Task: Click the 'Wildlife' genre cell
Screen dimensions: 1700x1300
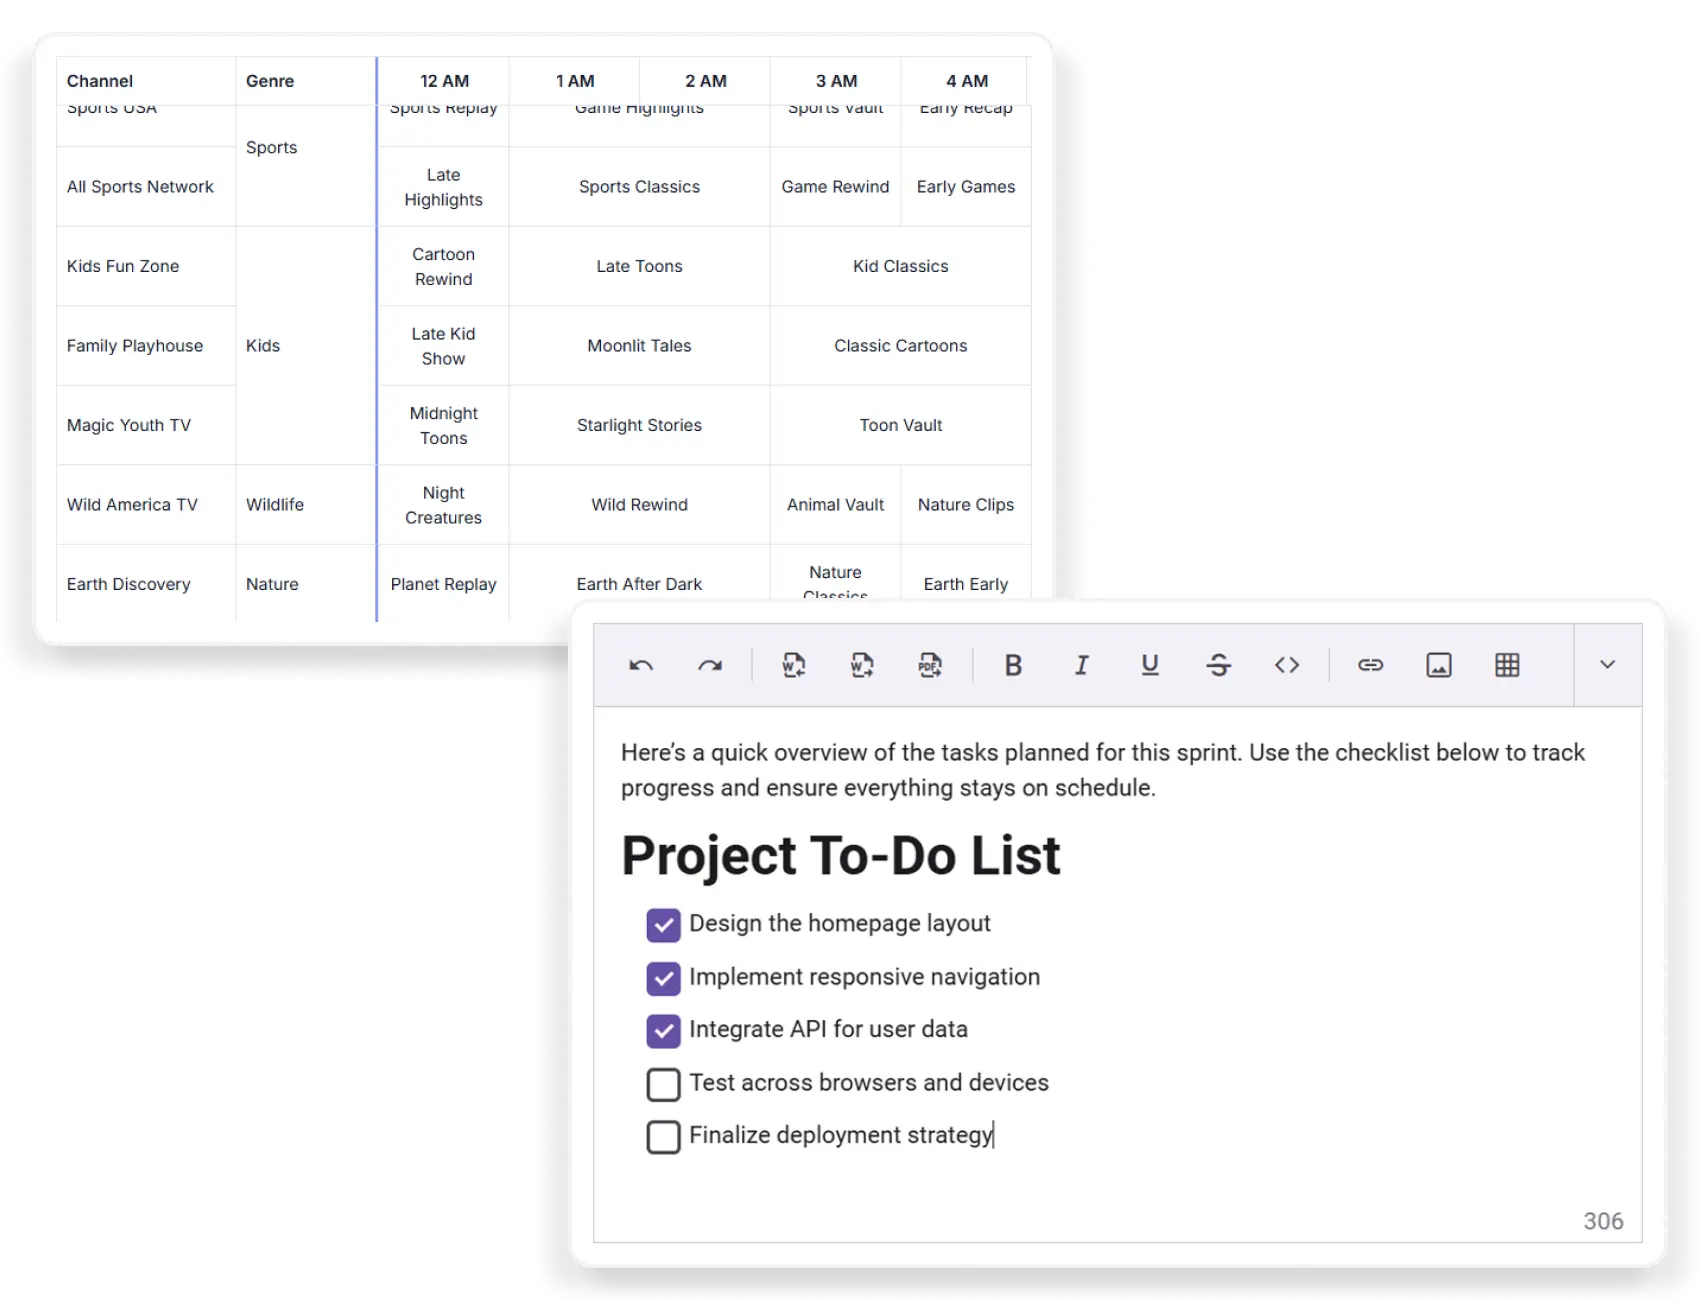Action: [x=306, y=505]
